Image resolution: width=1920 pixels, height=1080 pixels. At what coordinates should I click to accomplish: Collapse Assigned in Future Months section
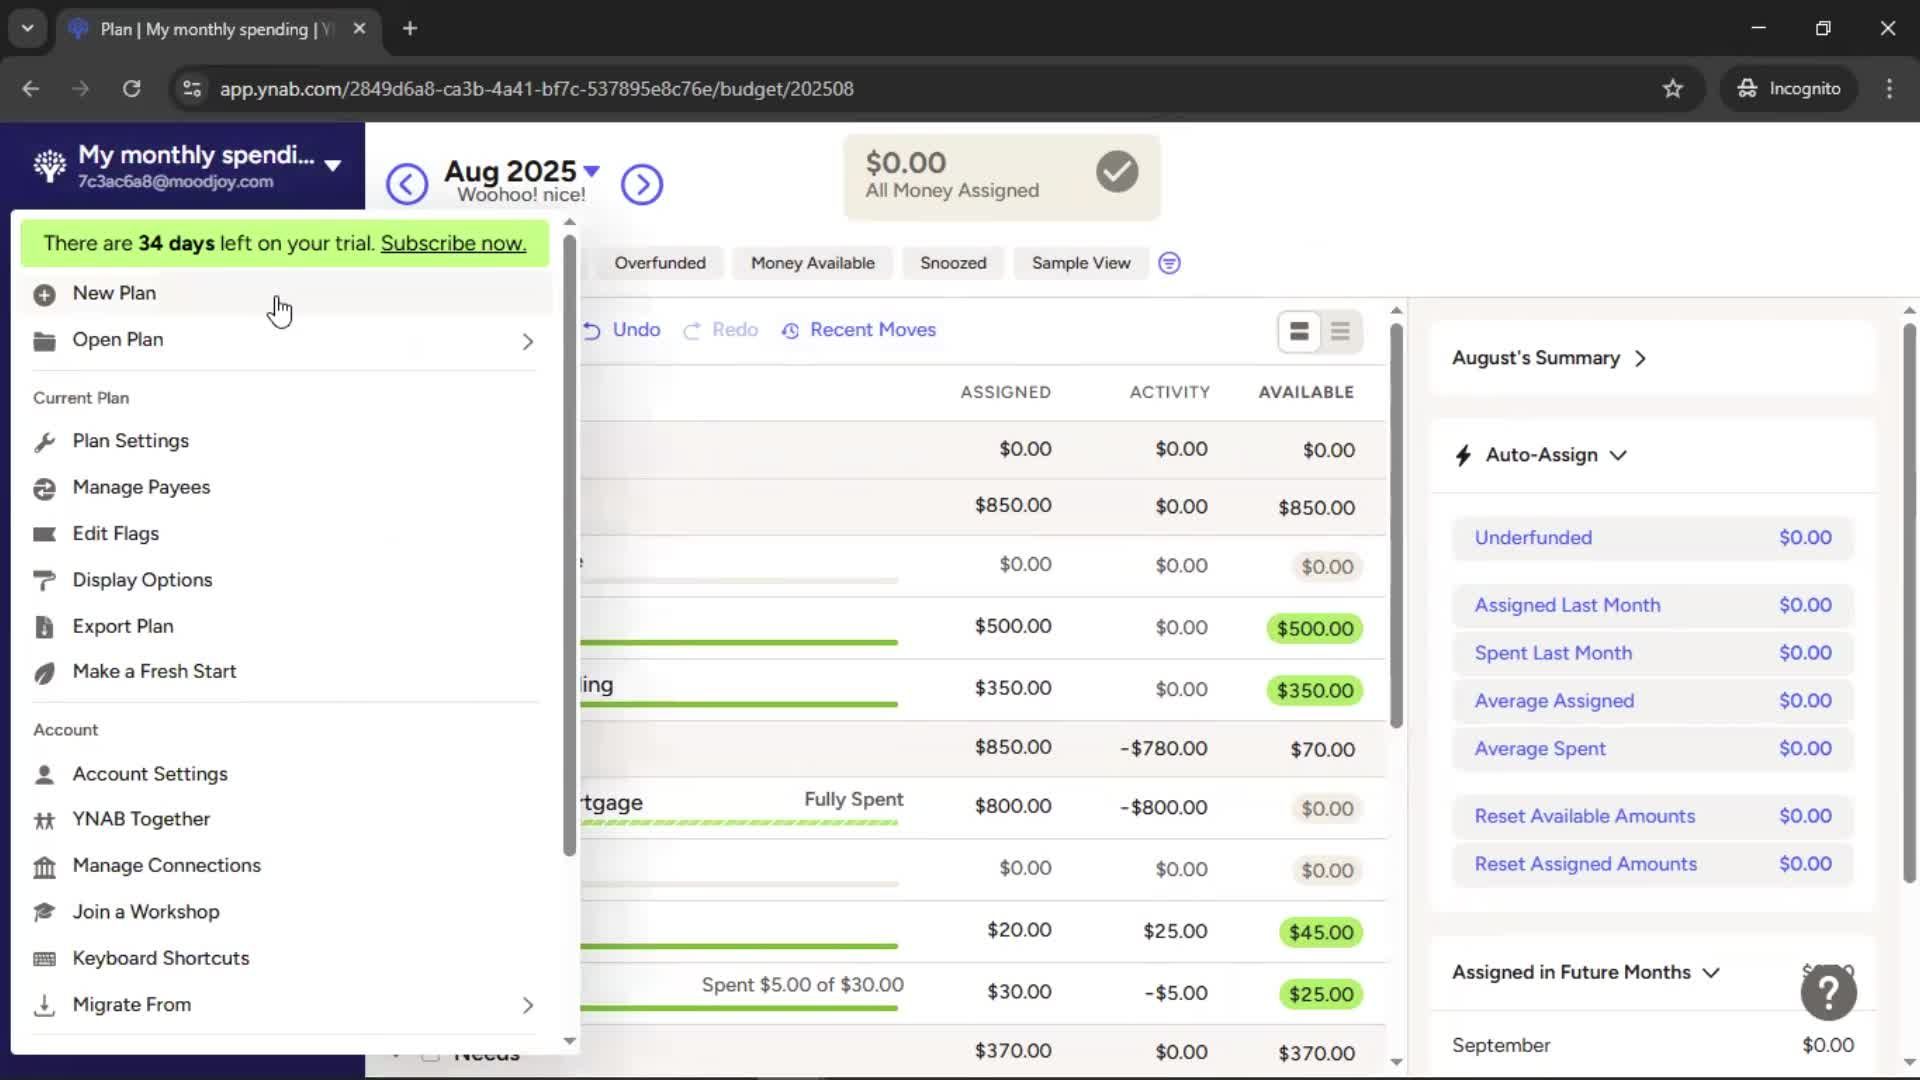point(1711,973)
